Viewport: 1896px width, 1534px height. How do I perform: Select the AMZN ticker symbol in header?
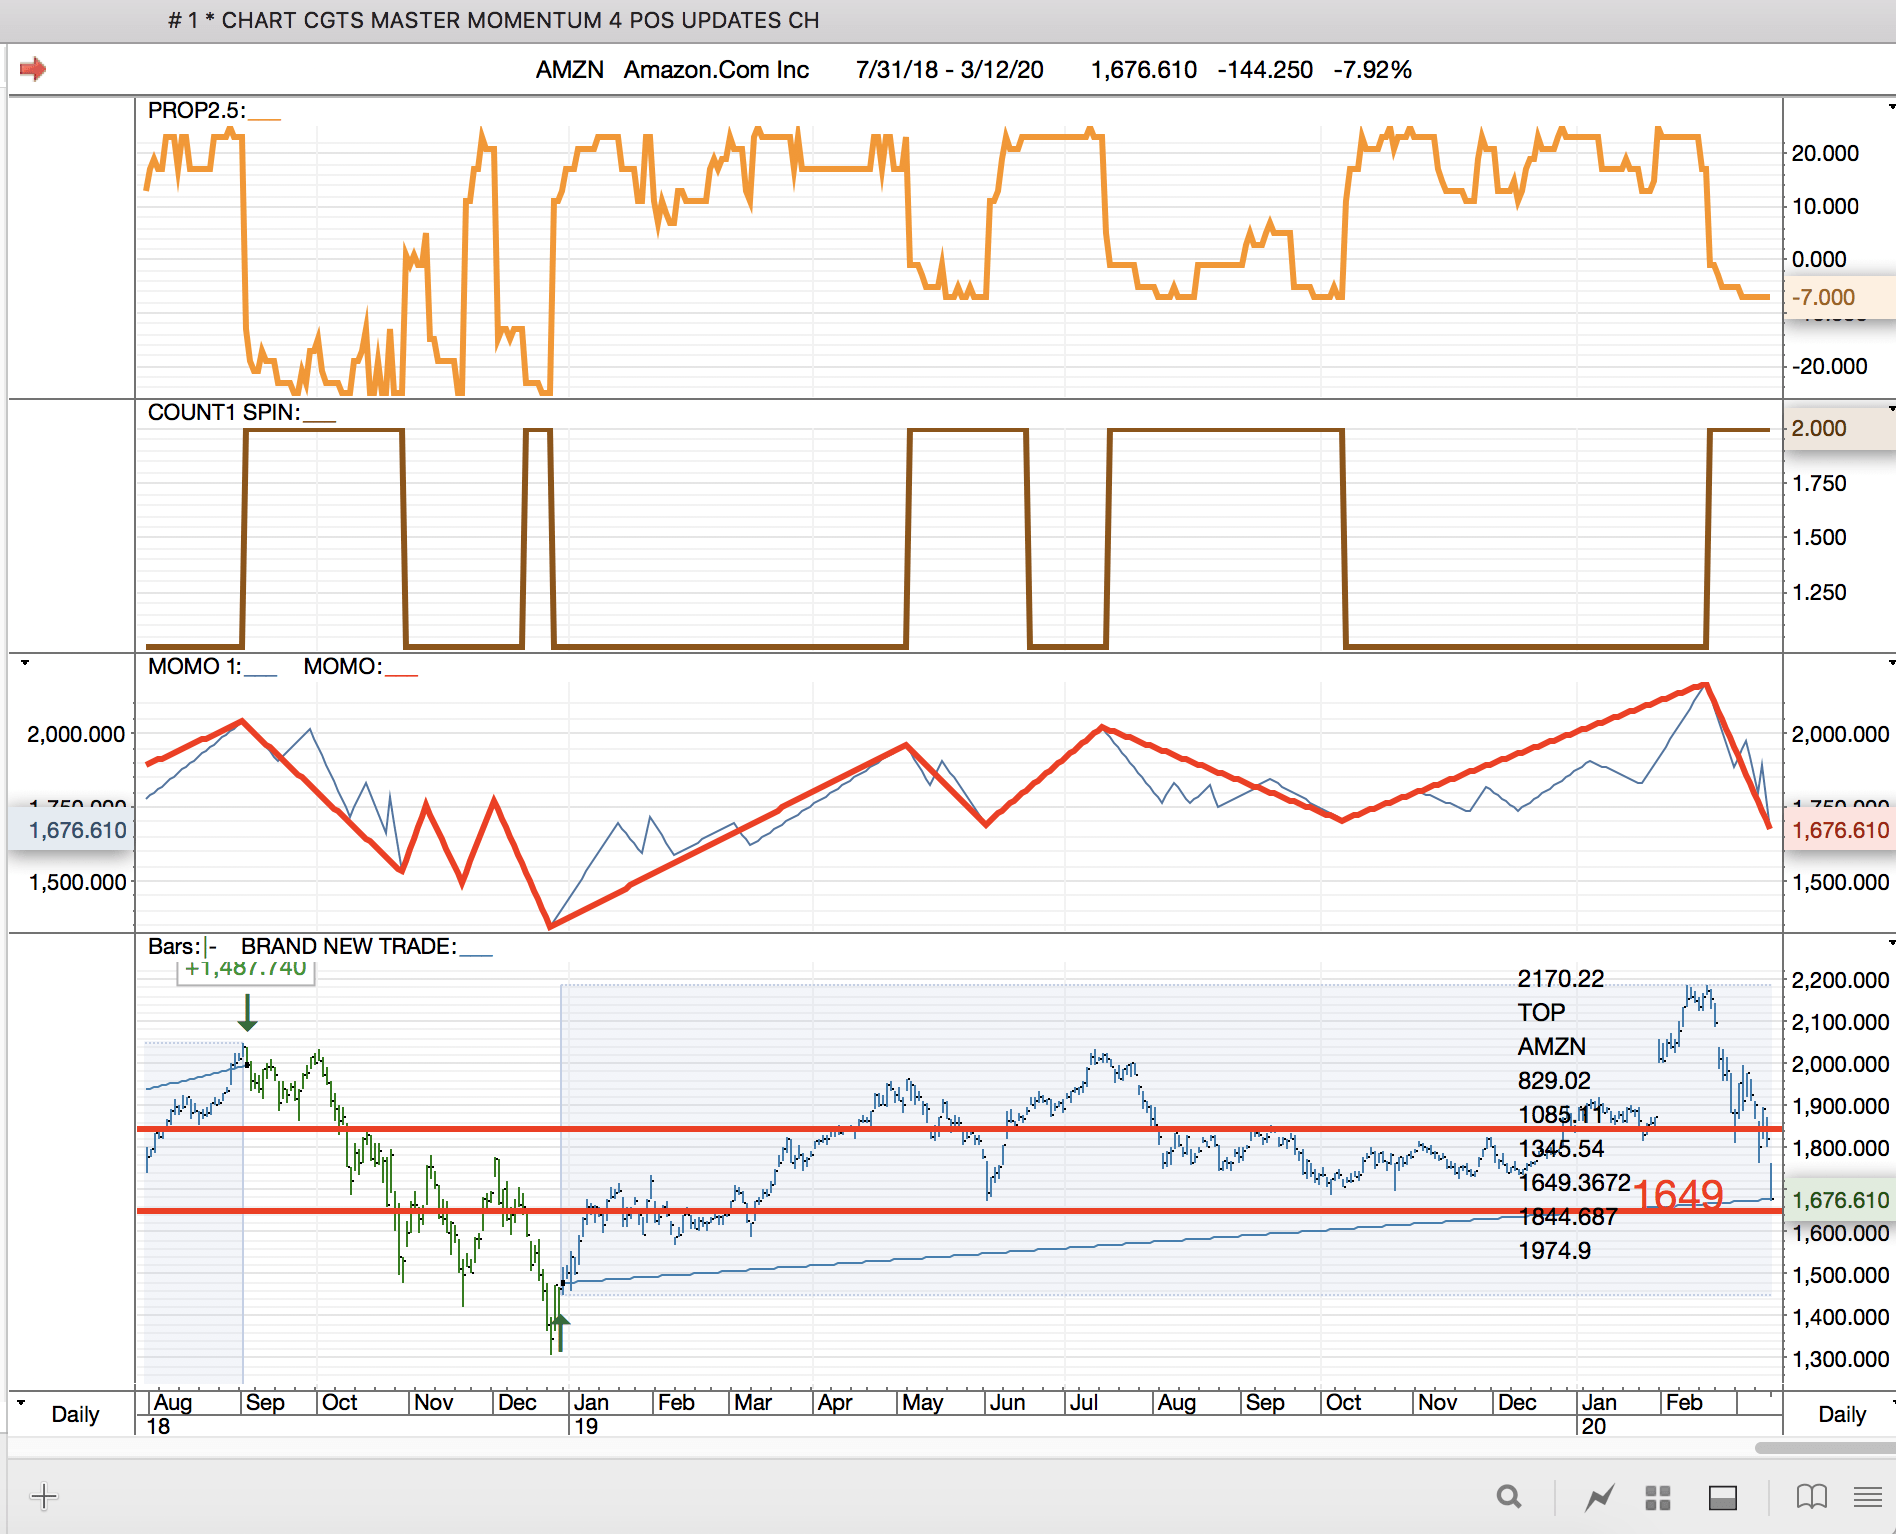569,70
